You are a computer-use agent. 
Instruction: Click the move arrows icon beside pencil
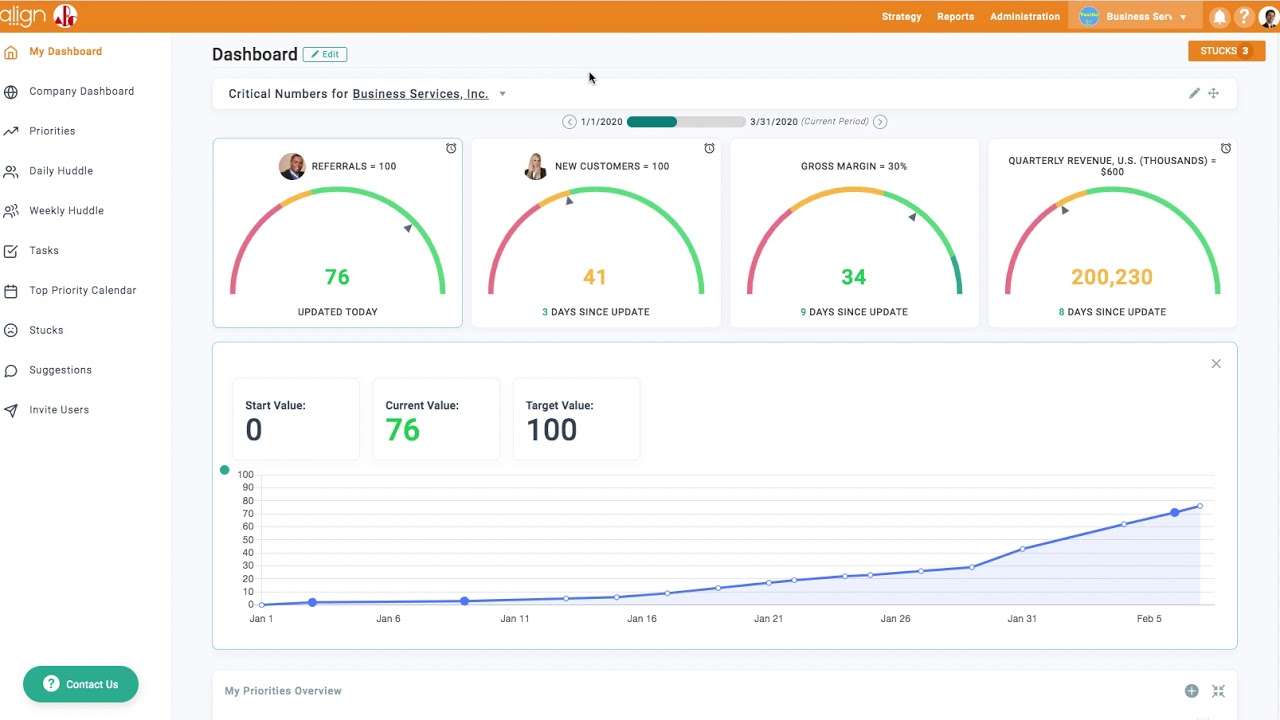pos(1213,93)
